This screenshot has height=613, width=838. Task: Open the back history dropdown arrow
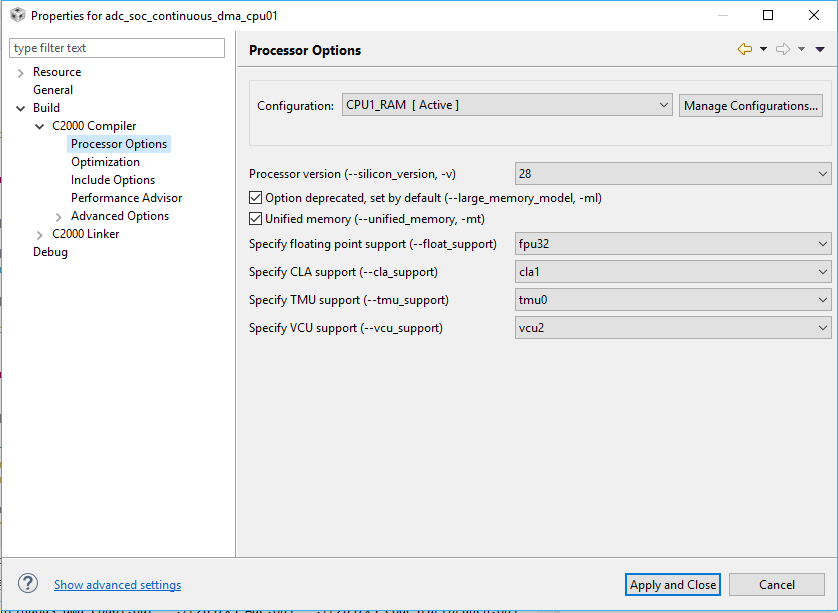click(763, 49)
